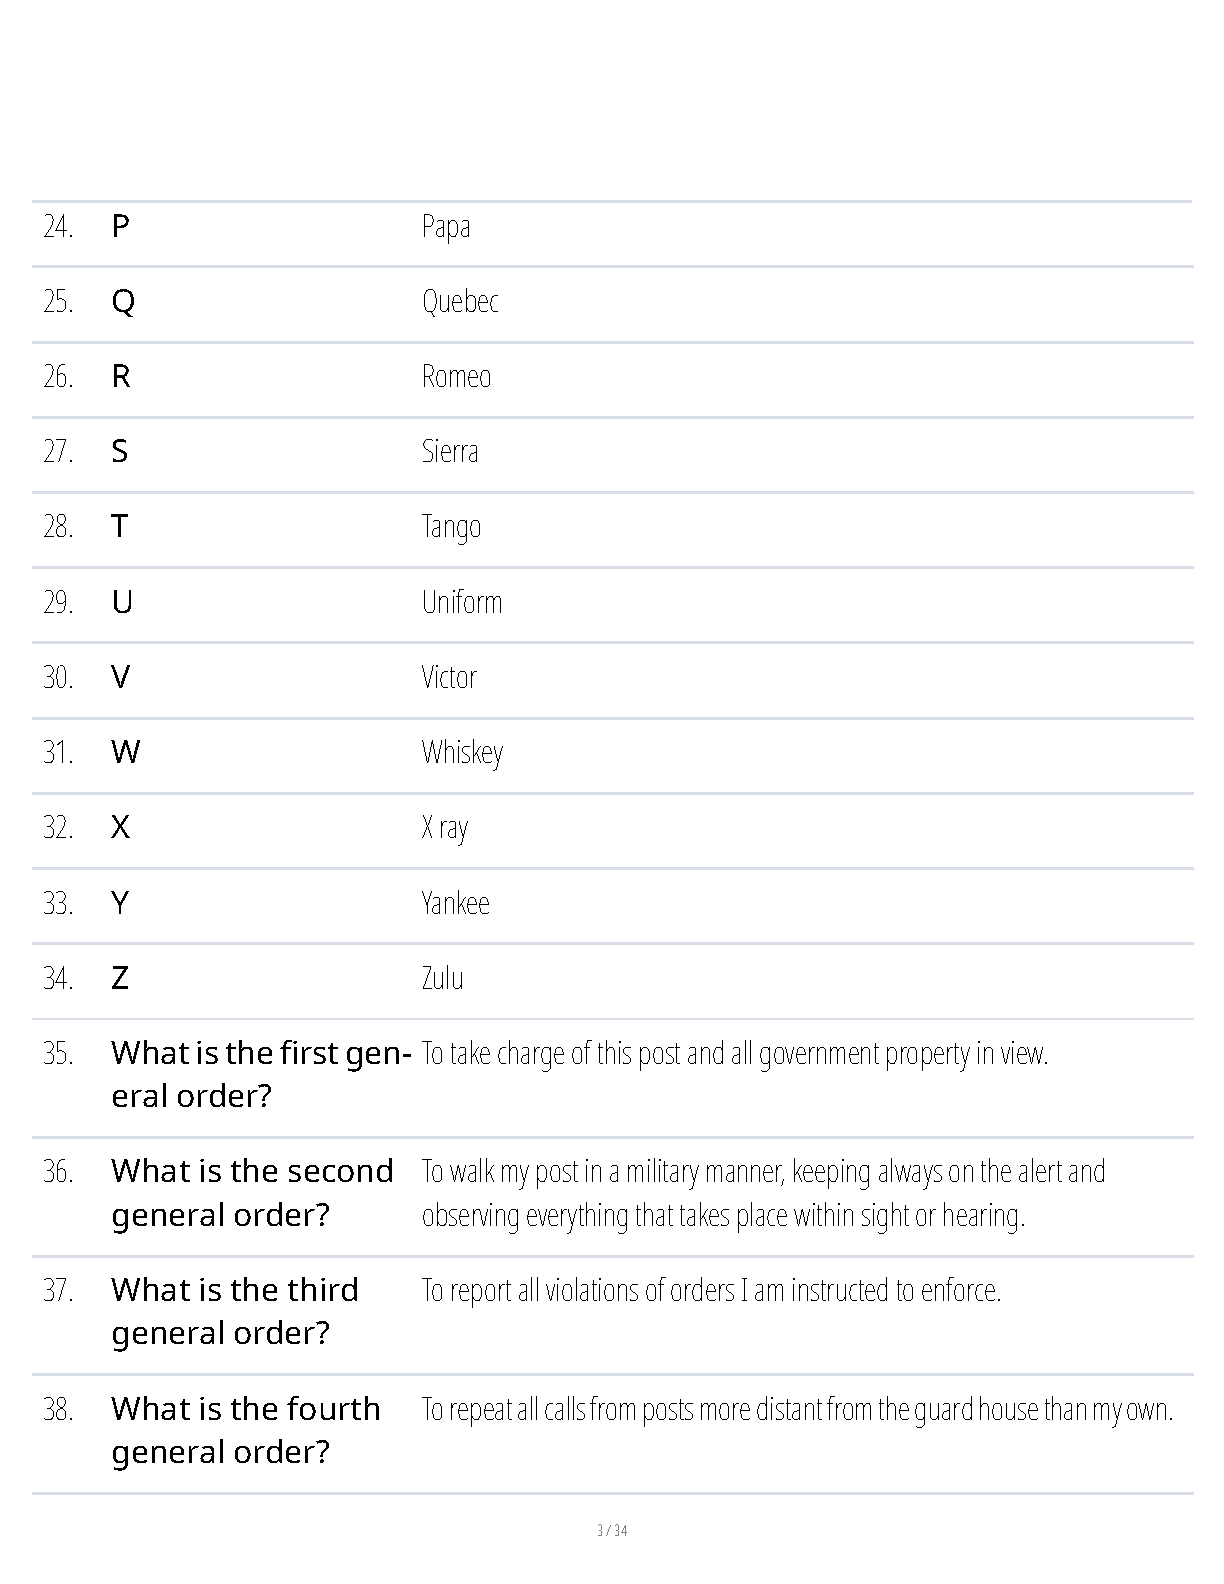1224x1584 pixels.
Task: Click the word Zulu
Action: 442,979
